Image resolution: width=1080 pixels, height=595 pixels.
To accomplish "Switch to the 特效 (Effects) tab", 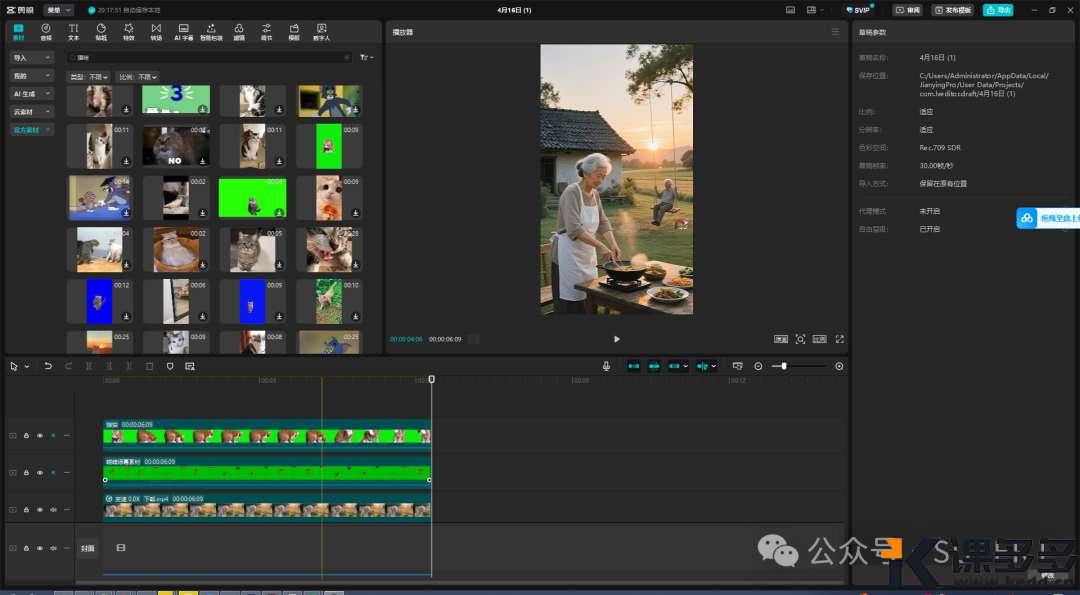I will click(128, 32).
